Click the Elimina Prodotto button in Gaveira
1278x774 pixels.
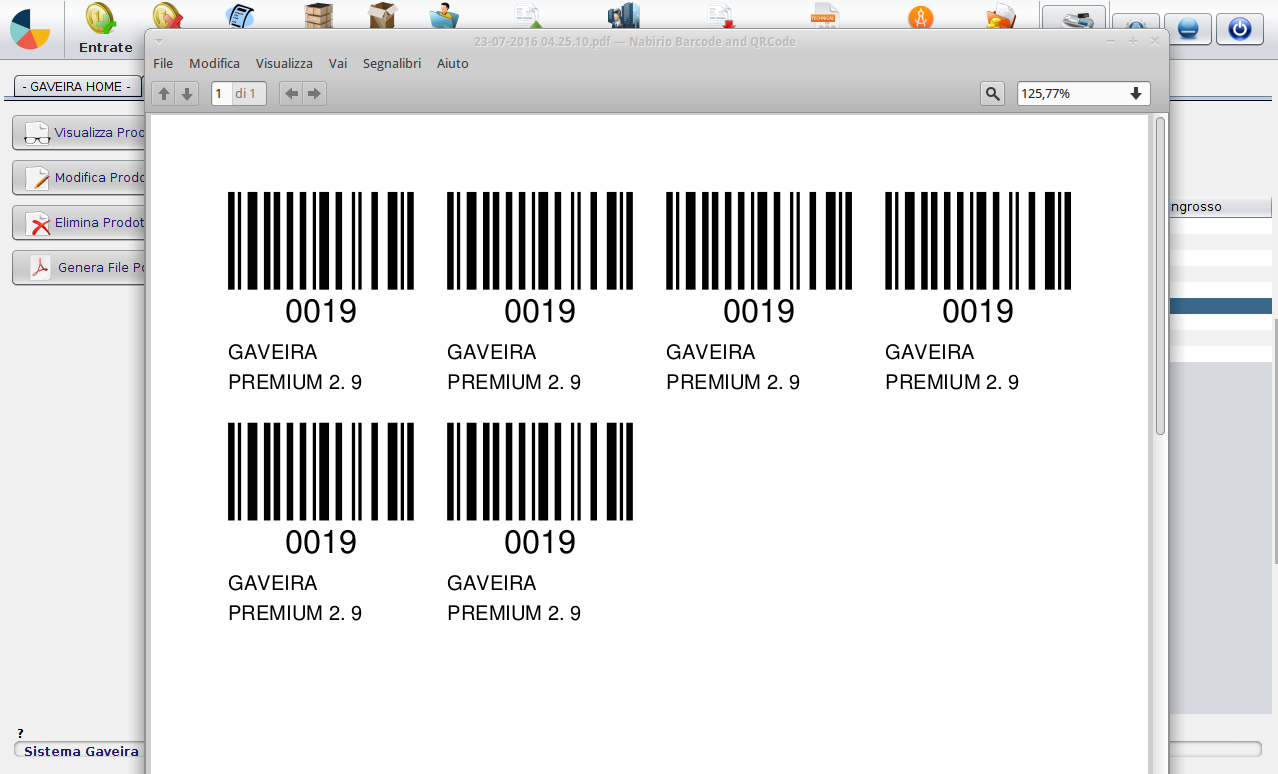point(80,222)
